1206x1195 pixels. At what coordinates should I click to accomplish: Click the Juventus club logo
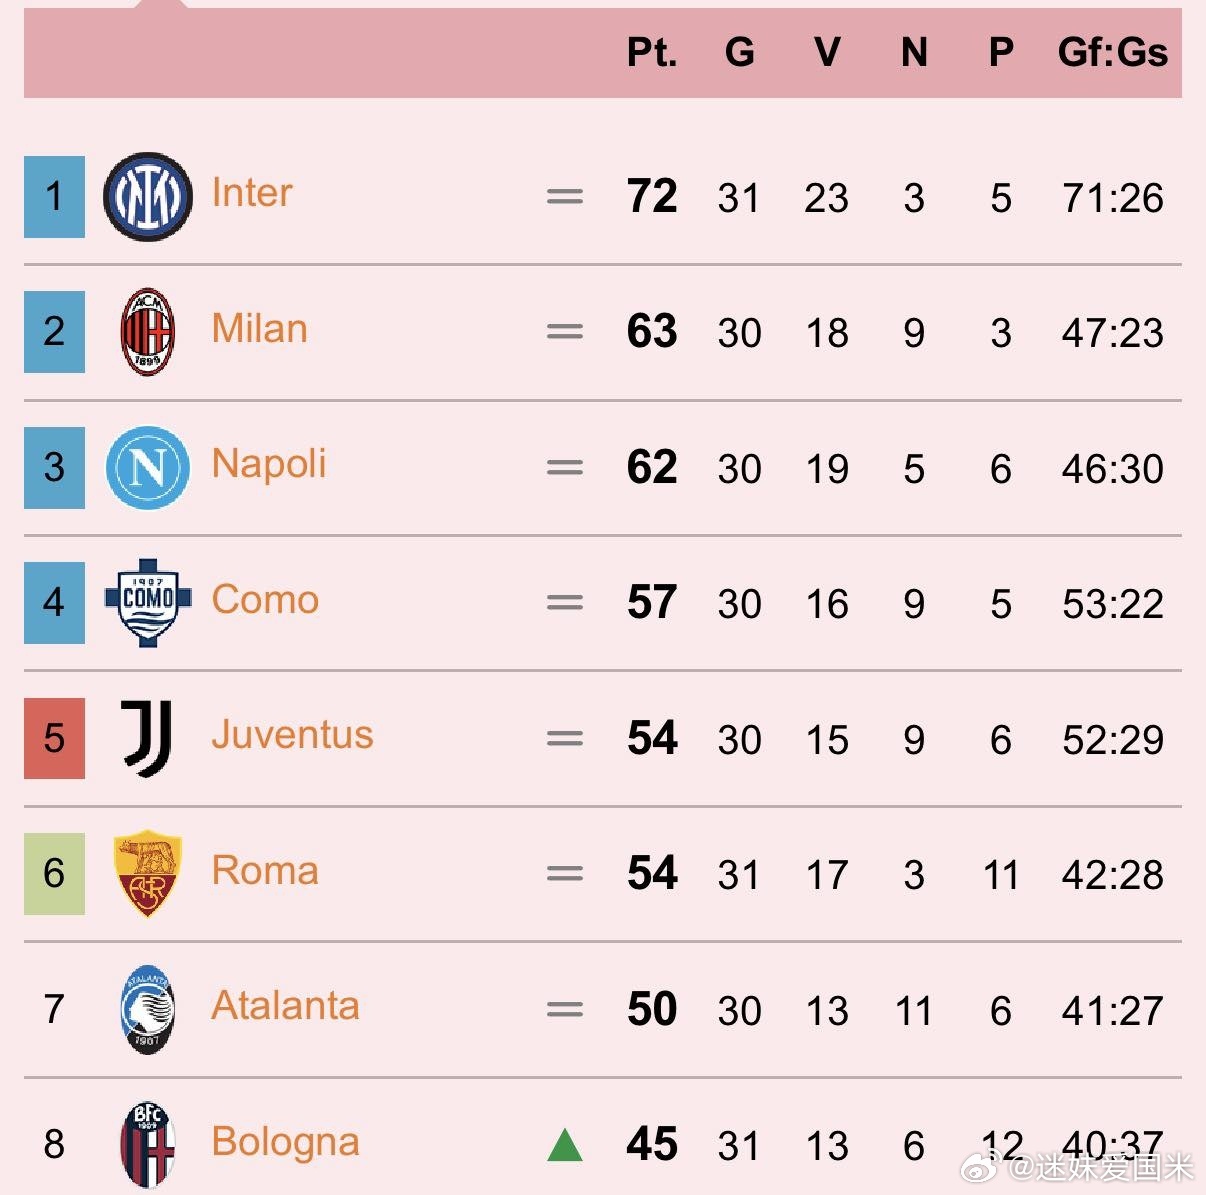(147, 738)
